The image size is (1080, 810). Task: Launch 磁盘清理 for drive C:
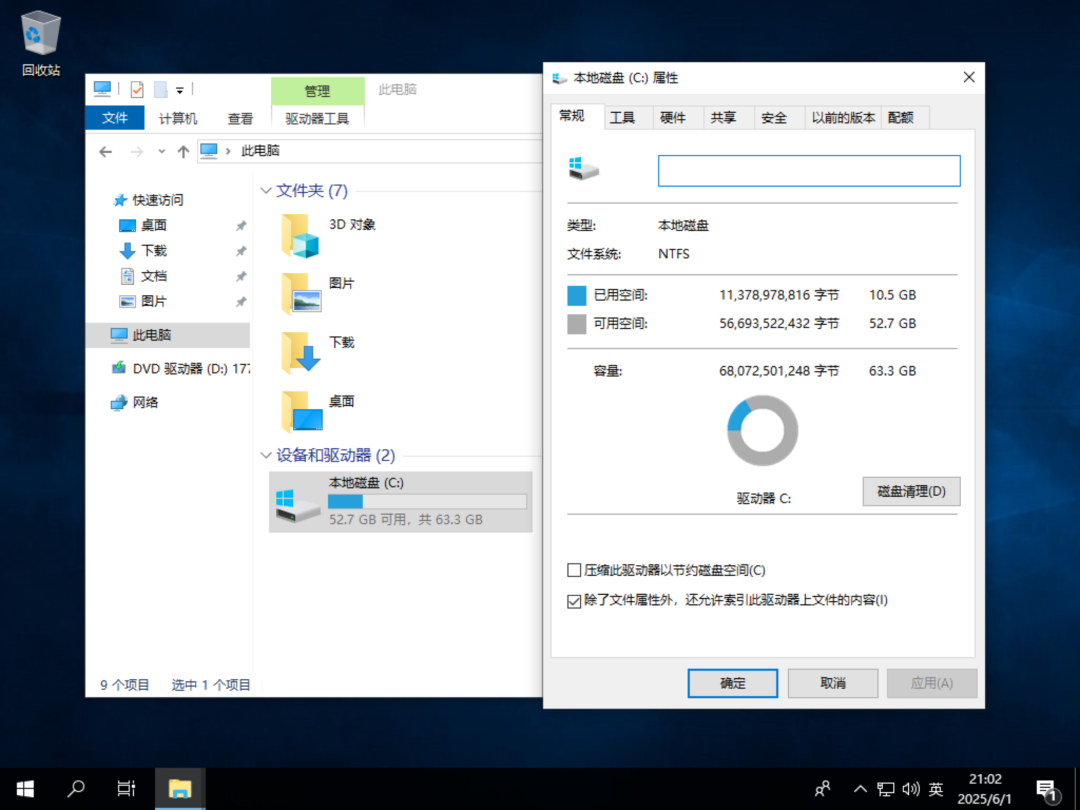coord(911,491)
